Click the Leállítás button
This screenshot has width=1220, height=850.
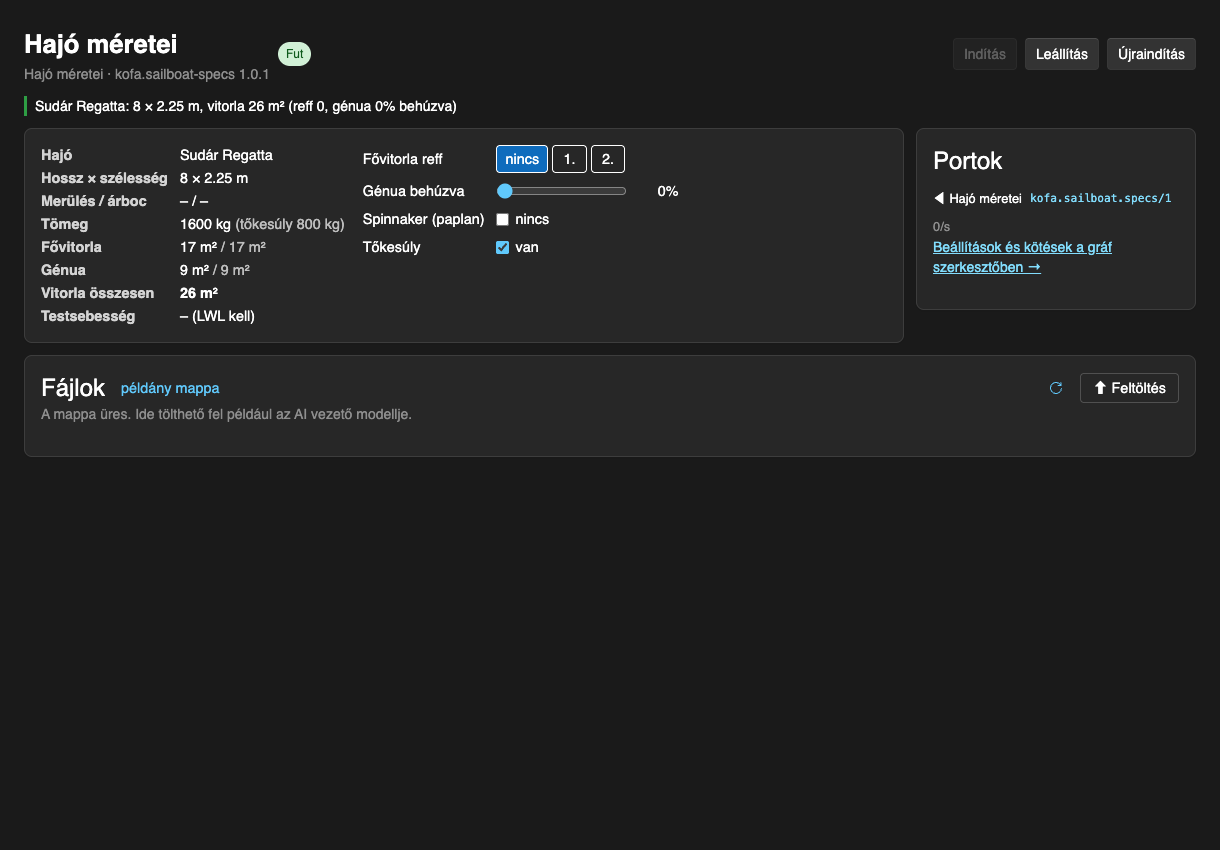(x=1062, y=54)
